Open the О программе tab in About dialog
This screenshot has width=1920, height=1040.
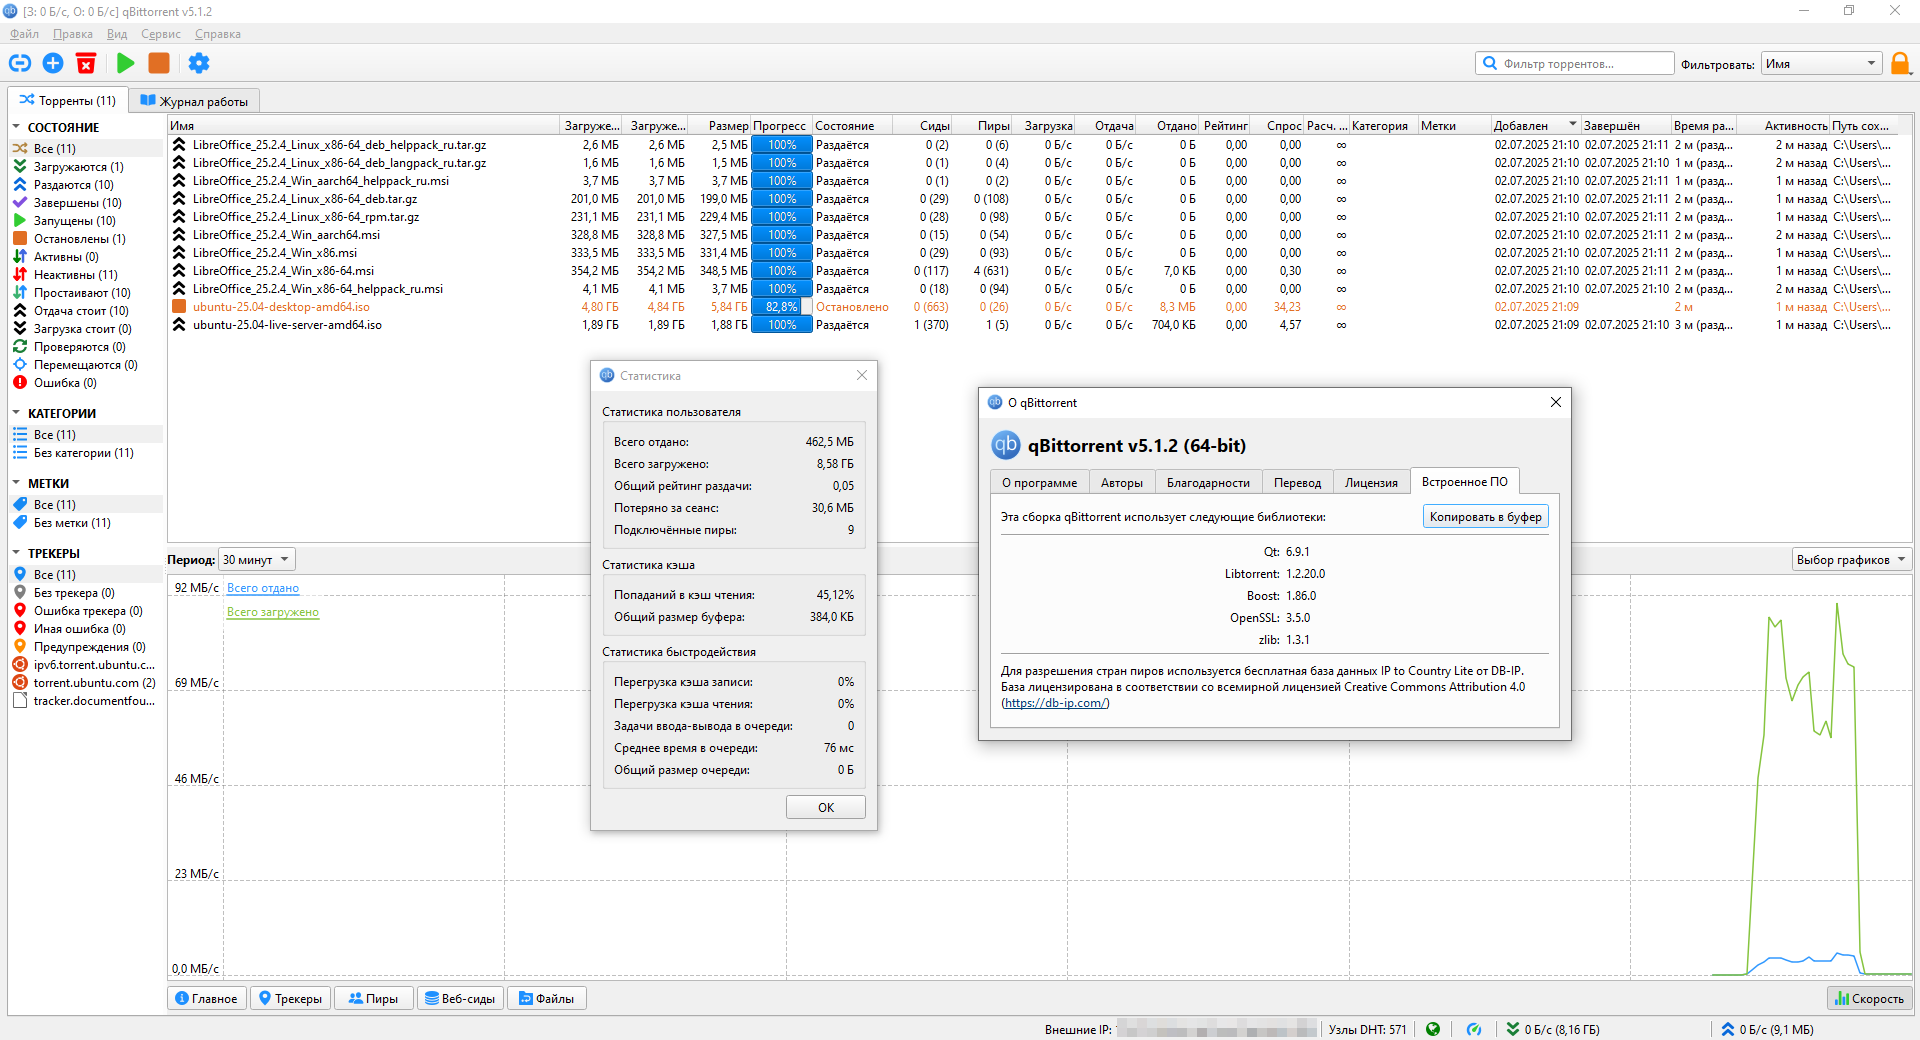[x=1040, y=482]
